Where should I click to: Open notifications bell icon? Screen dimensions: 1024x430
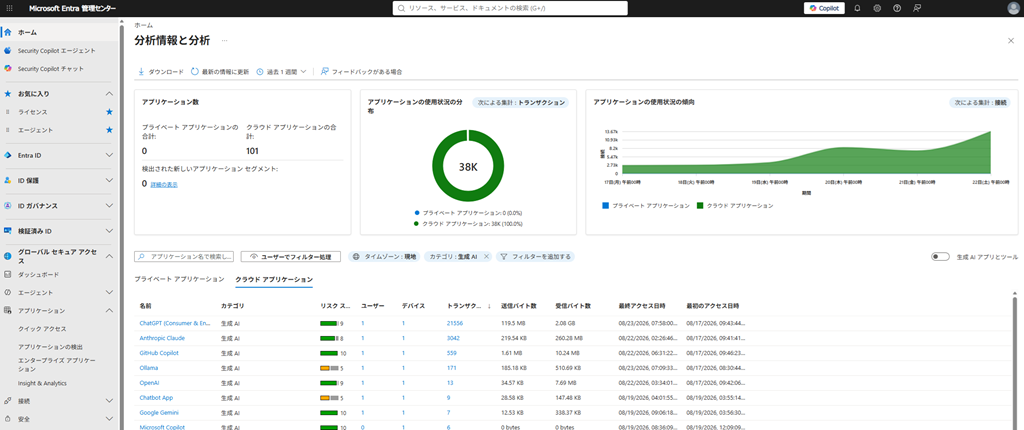(857, 8)
